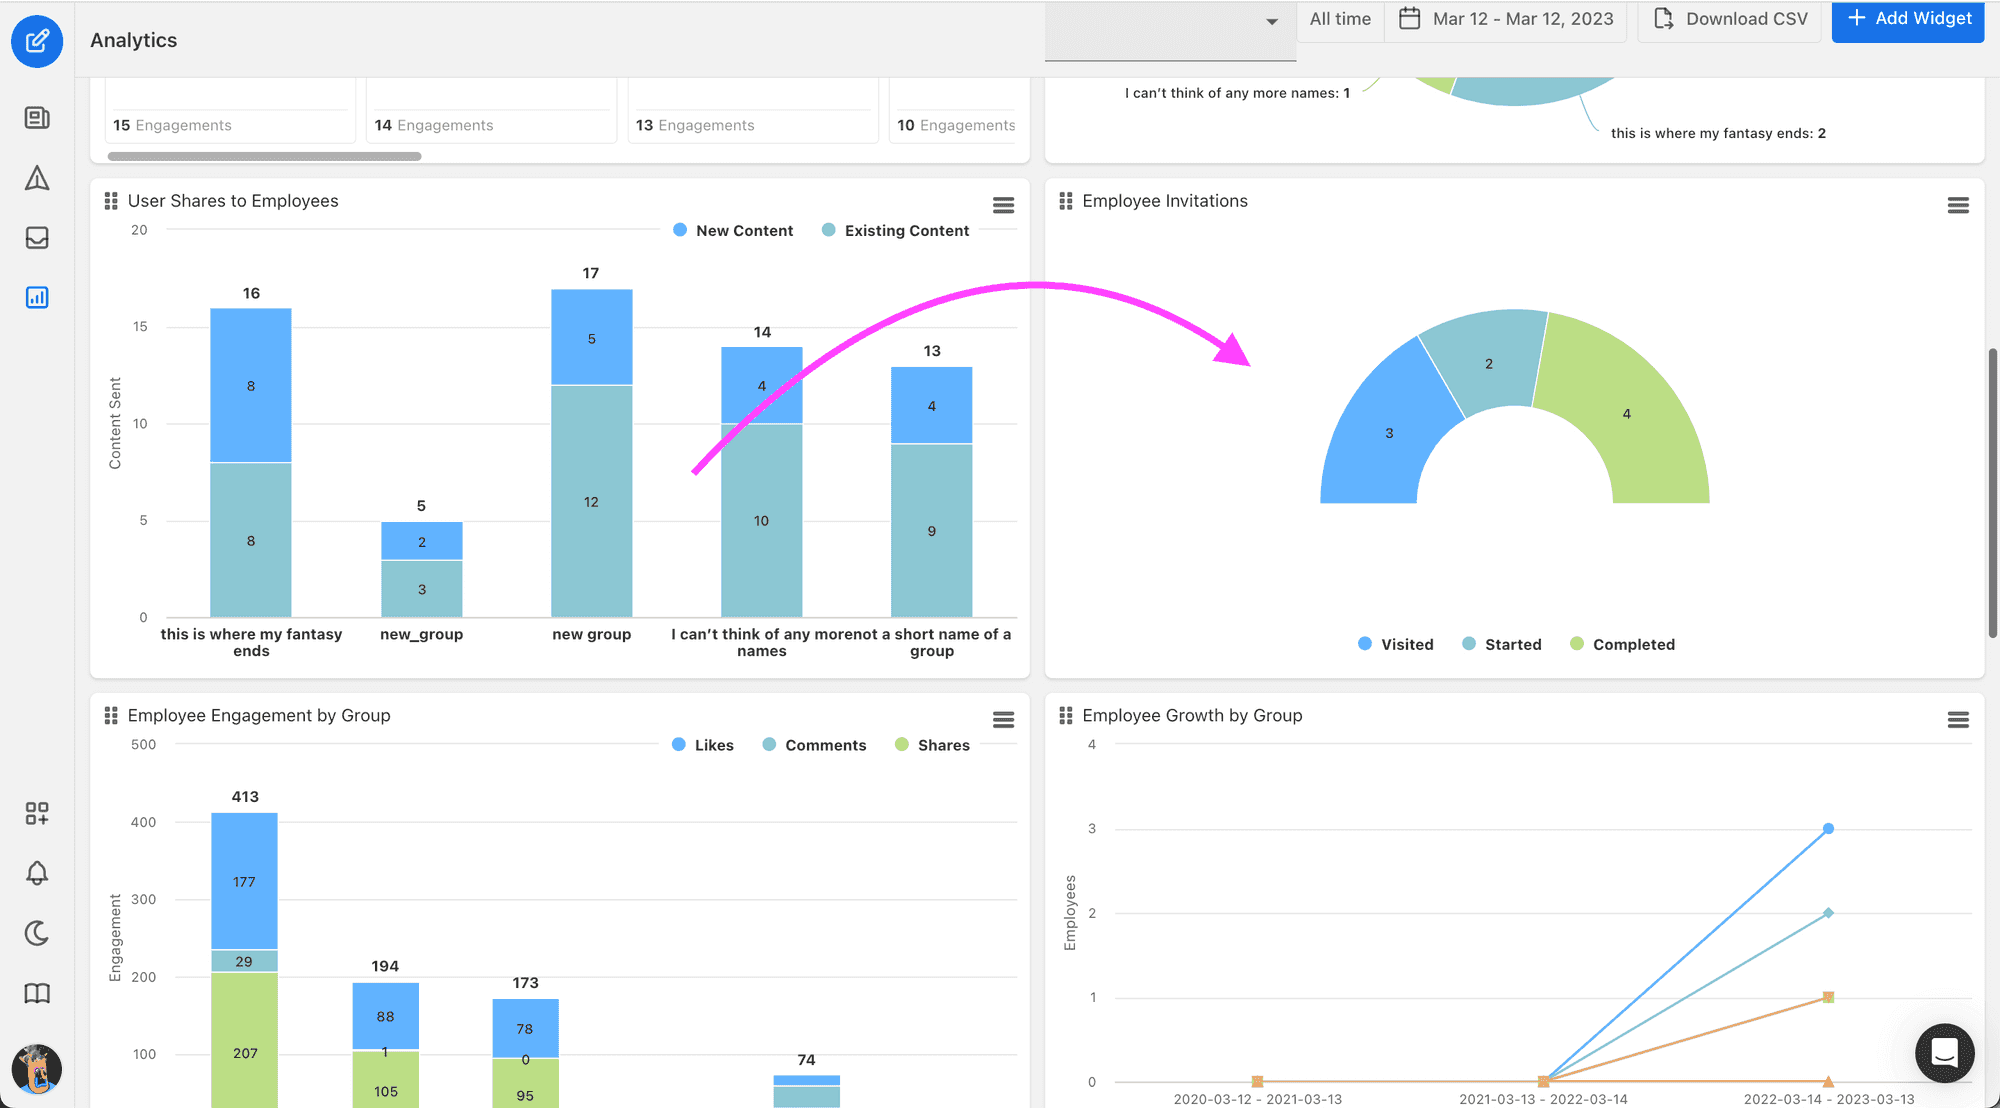Viewport: 2000px width, 1108px height.
Task: Grab User Shares to Employees drag handle
Action: 111,201
